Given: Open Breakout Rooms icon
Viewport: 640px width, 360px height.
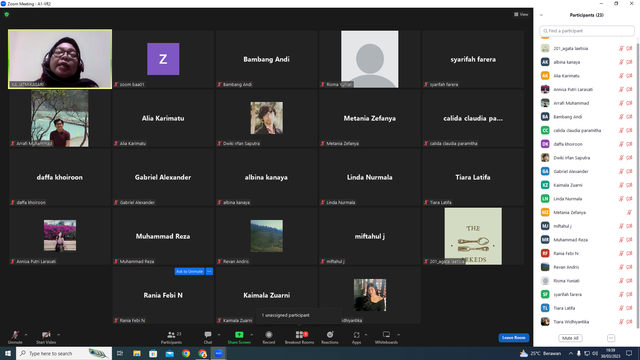Looking at the screenshot, I should point(300,335).
